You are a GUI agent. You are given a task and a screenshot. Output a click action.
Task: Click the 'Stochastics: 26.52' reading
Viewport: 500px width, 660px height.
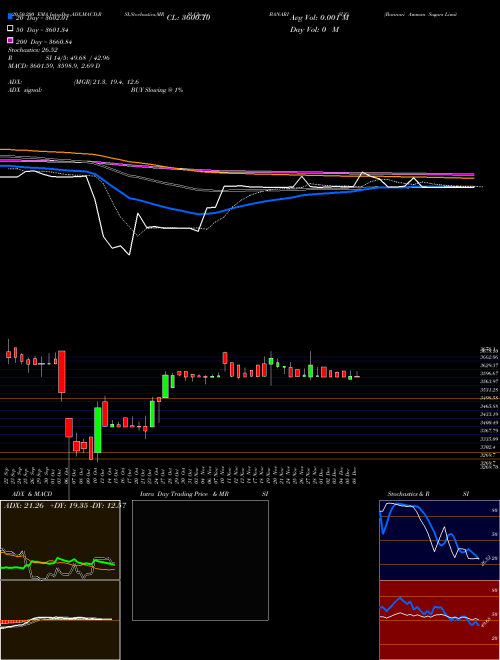click(33, 50)
